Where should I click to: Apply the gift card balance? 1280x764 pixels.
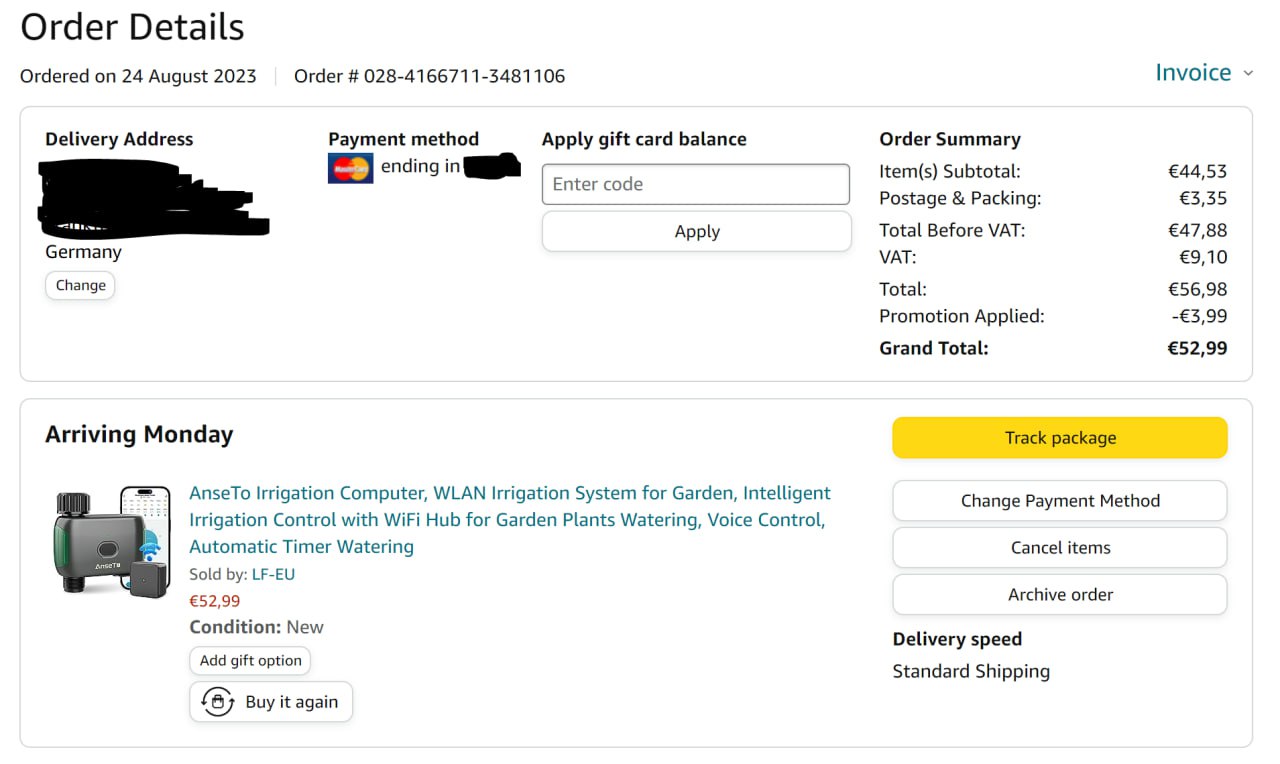696,231
